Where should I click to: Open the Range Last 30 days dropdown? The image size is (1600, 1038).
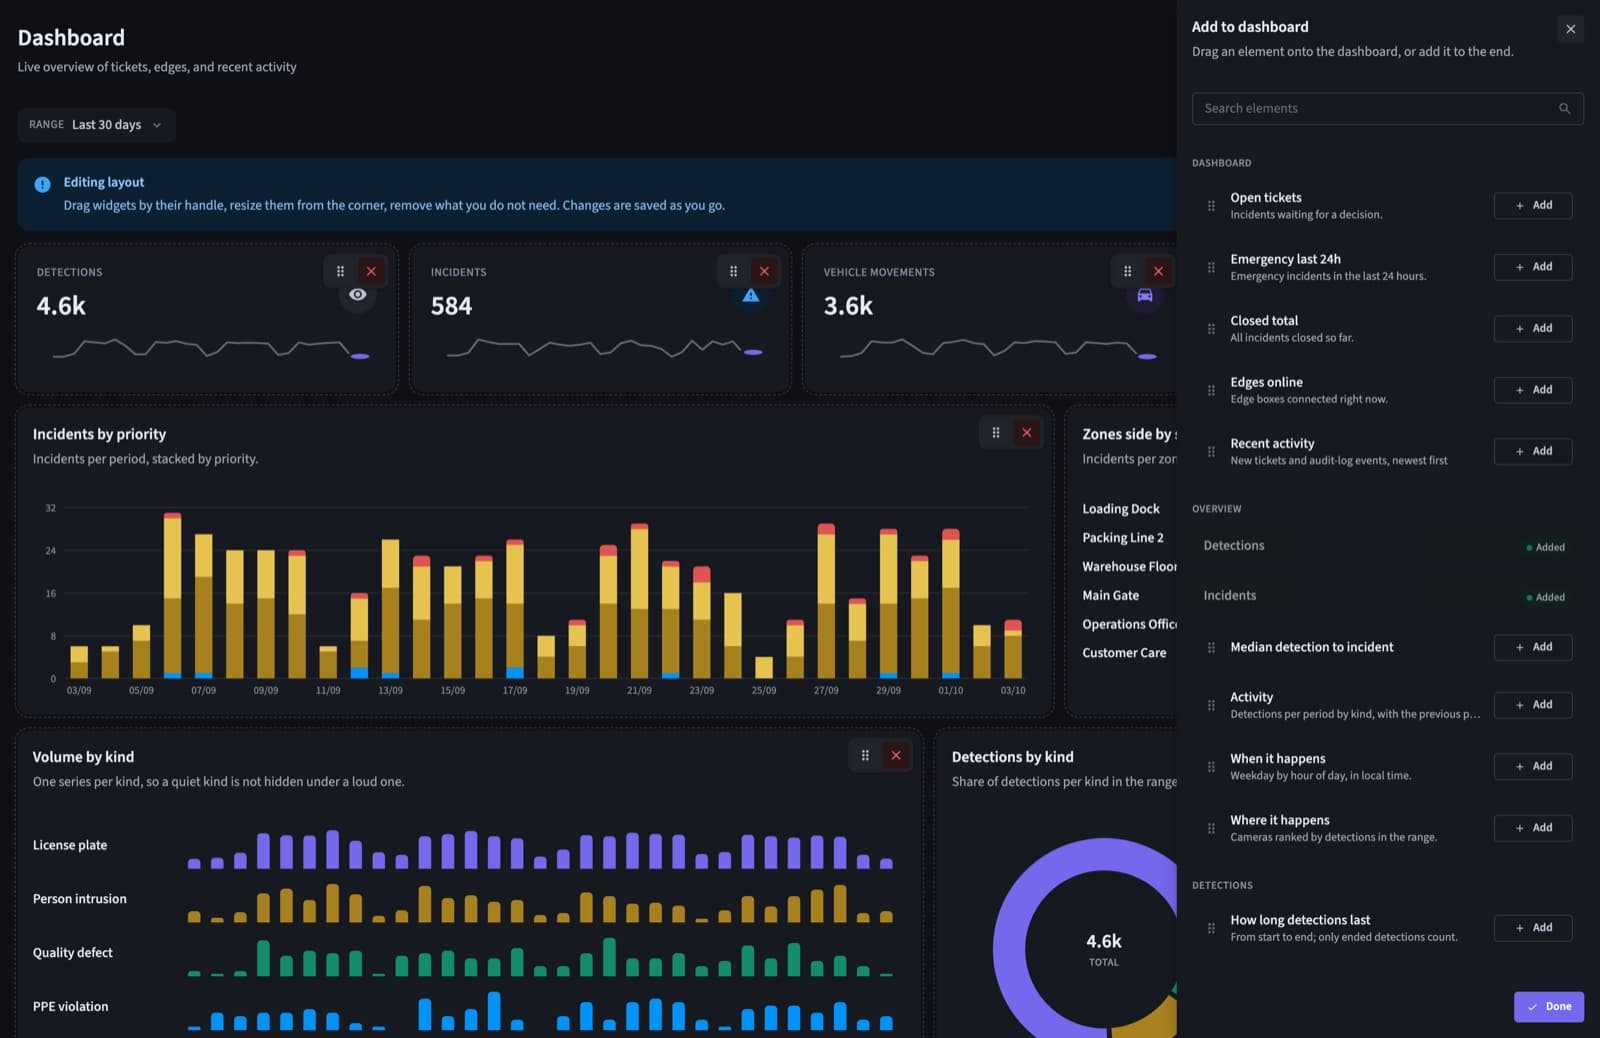96,125
